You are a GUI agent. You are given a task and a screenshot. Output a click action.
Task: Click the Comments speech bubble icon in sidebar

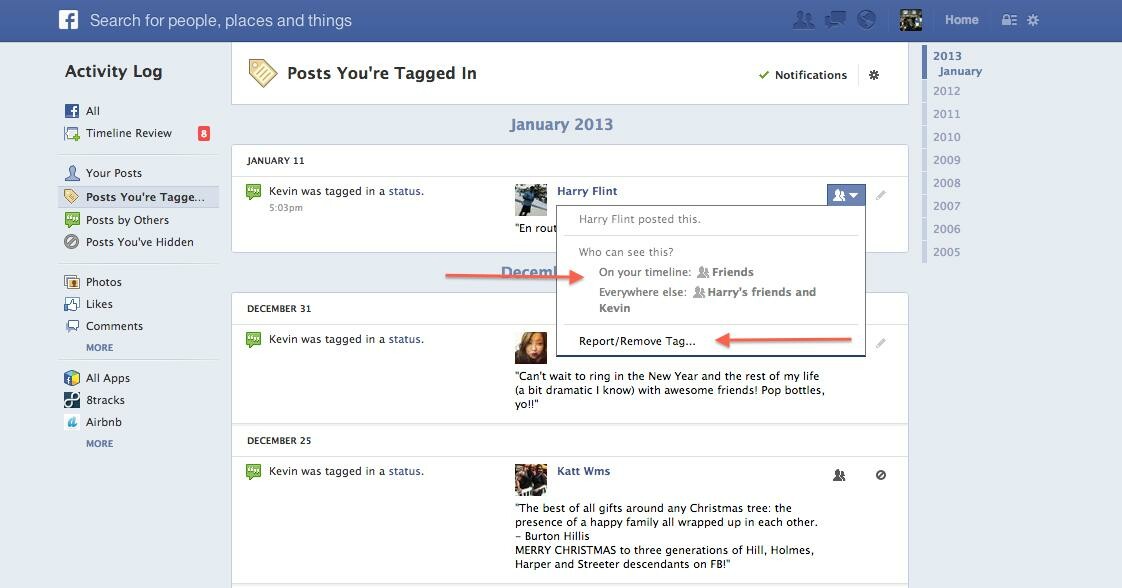tap(72, 326)
